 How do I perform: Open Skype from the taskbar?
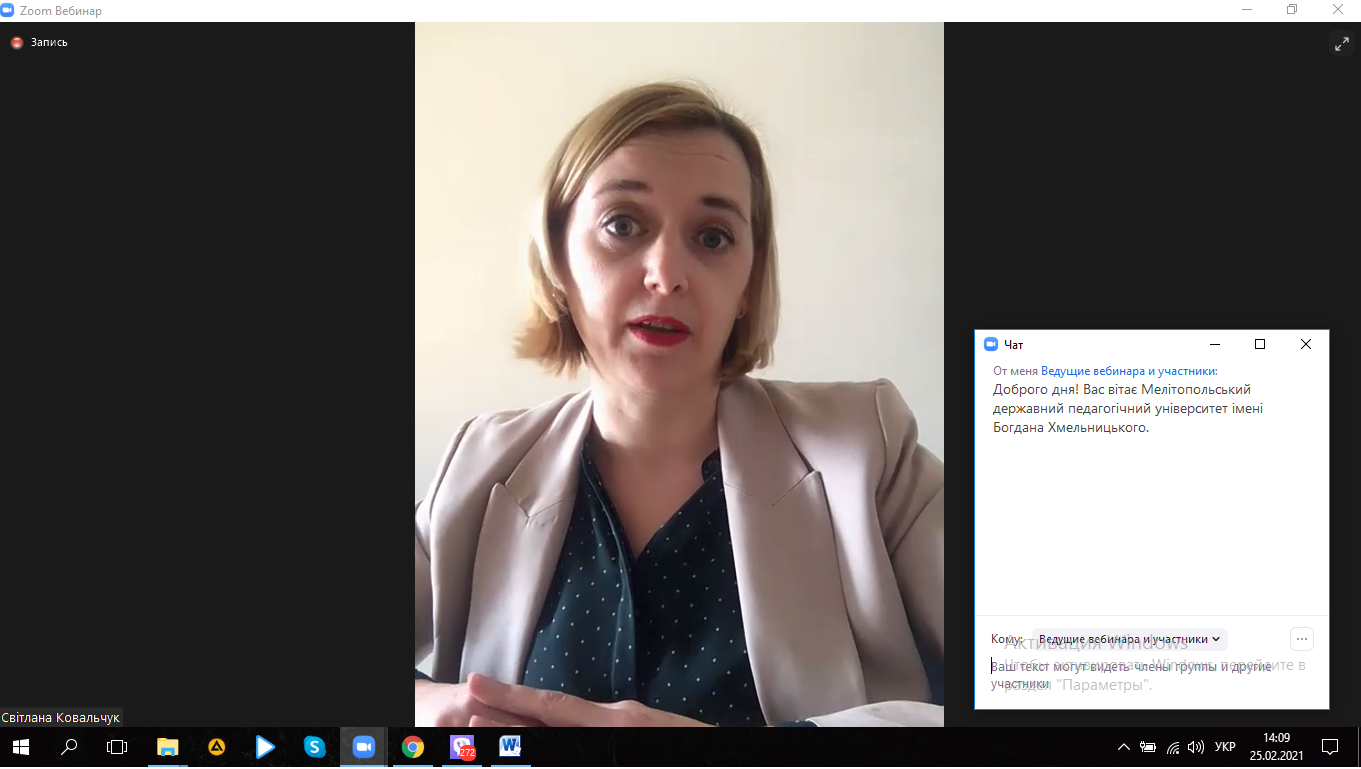click(315, 747)
